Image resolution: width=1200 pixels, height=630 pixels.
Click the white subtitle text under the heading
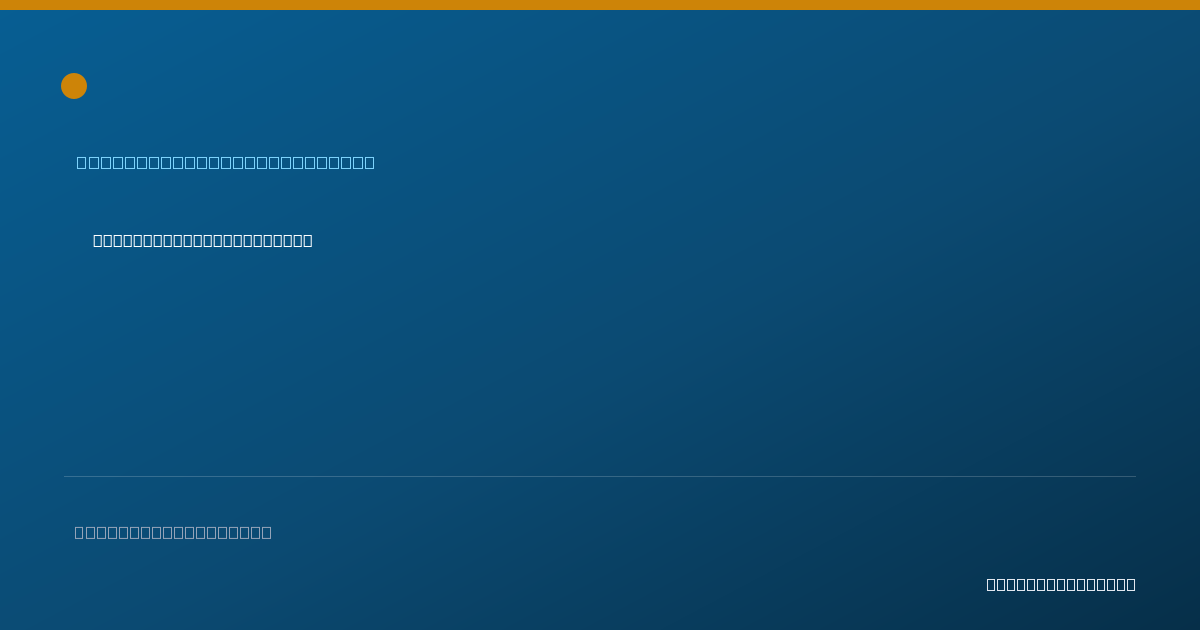[x=203, y=240]
